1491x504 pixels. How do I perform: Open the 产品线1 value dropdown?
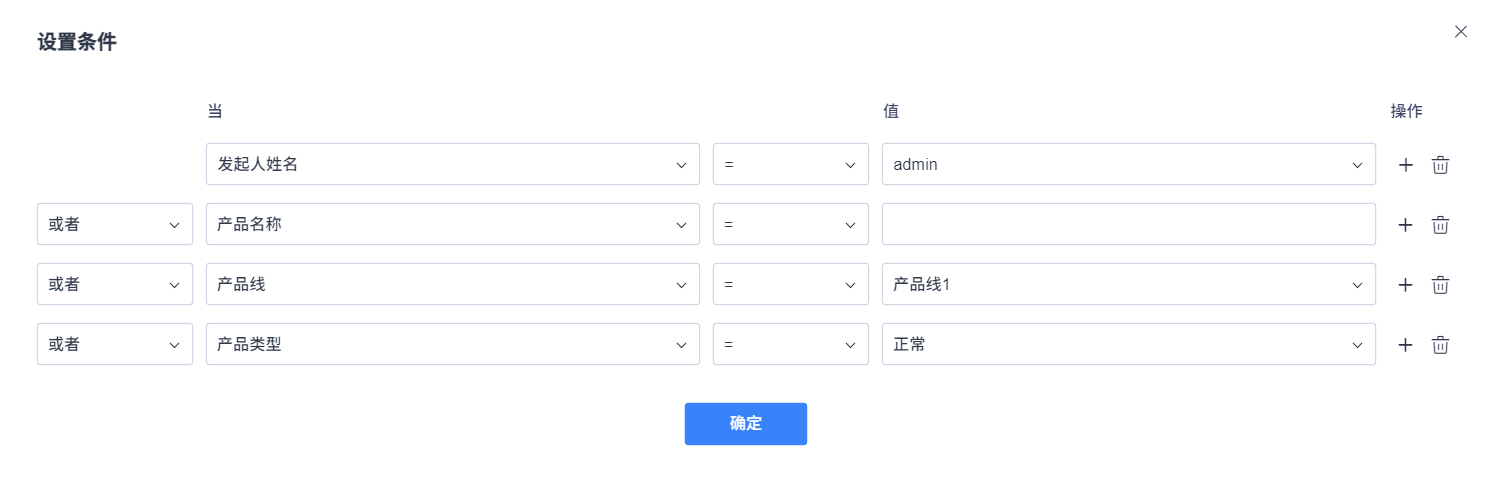point(1129,284)
